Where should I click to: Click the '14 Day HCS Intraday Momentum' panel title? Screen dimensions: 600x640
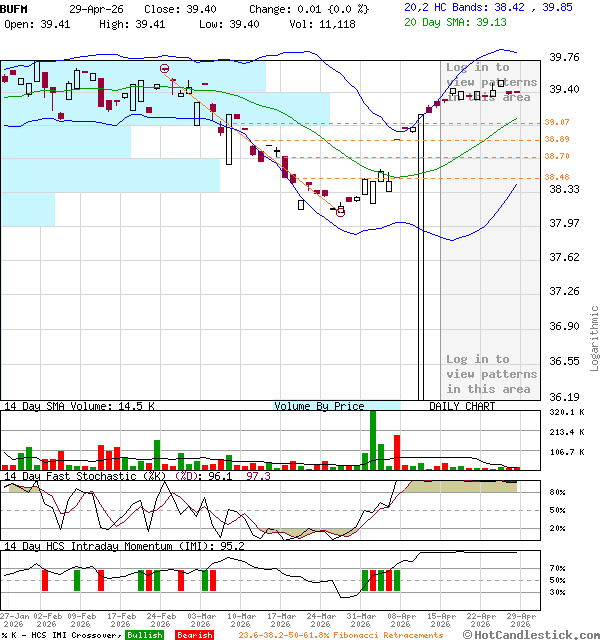pos(108,547)
